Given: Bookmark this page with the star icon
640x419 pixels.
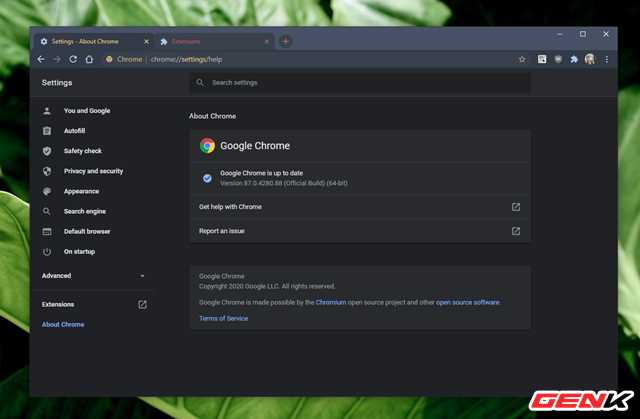Looking at the screenshot, I should [522, 59].
